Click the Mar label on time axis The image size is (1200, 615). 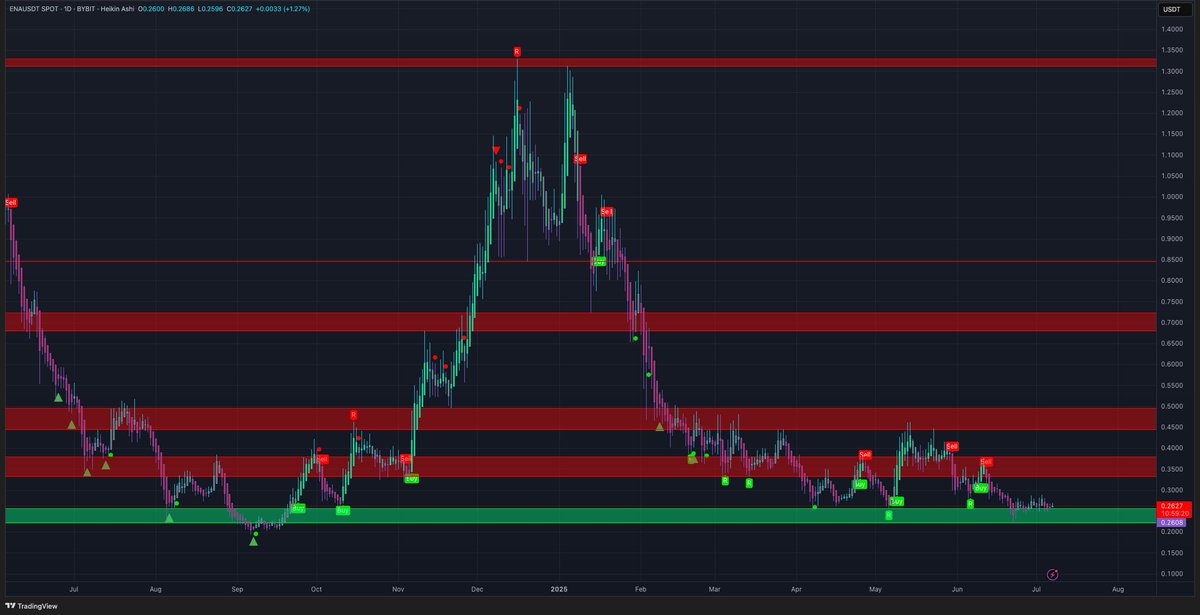pyautogui.click(x=715, y=591)
